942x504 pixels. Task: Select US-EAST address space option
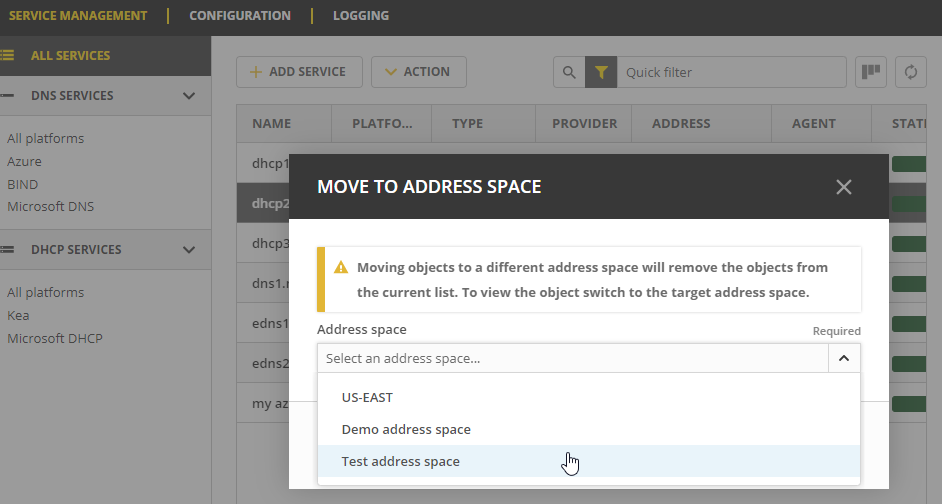tap(367, 397)
